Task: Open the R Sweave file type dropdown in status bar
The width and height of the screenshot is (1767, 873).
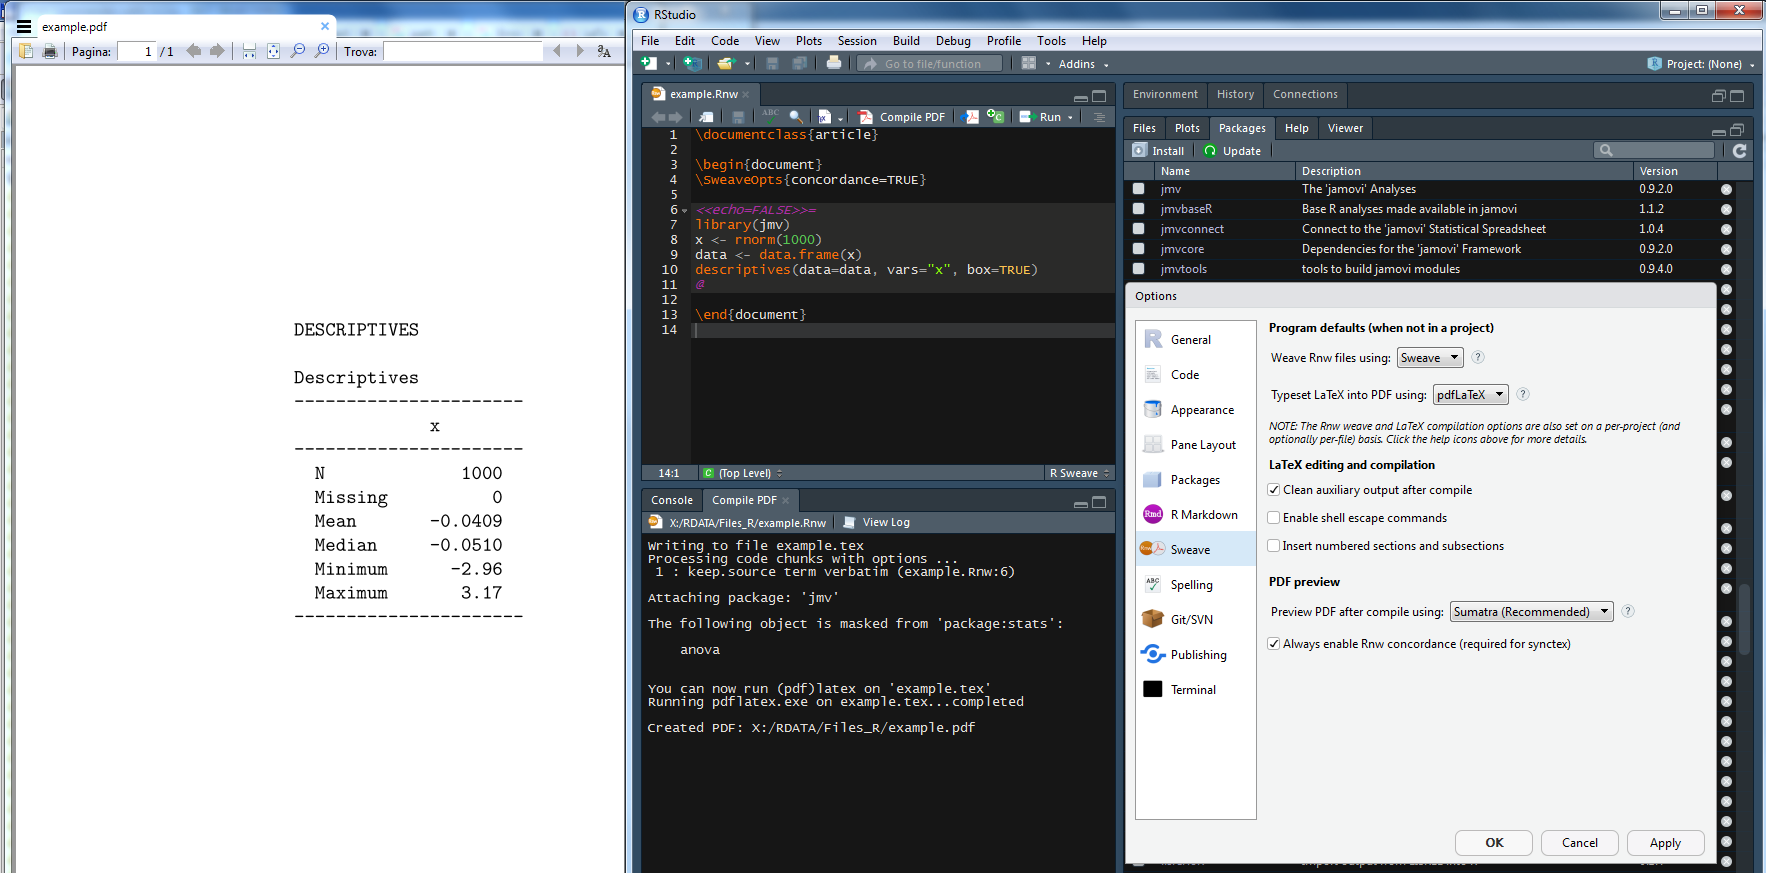Action: click(1079, 473)
